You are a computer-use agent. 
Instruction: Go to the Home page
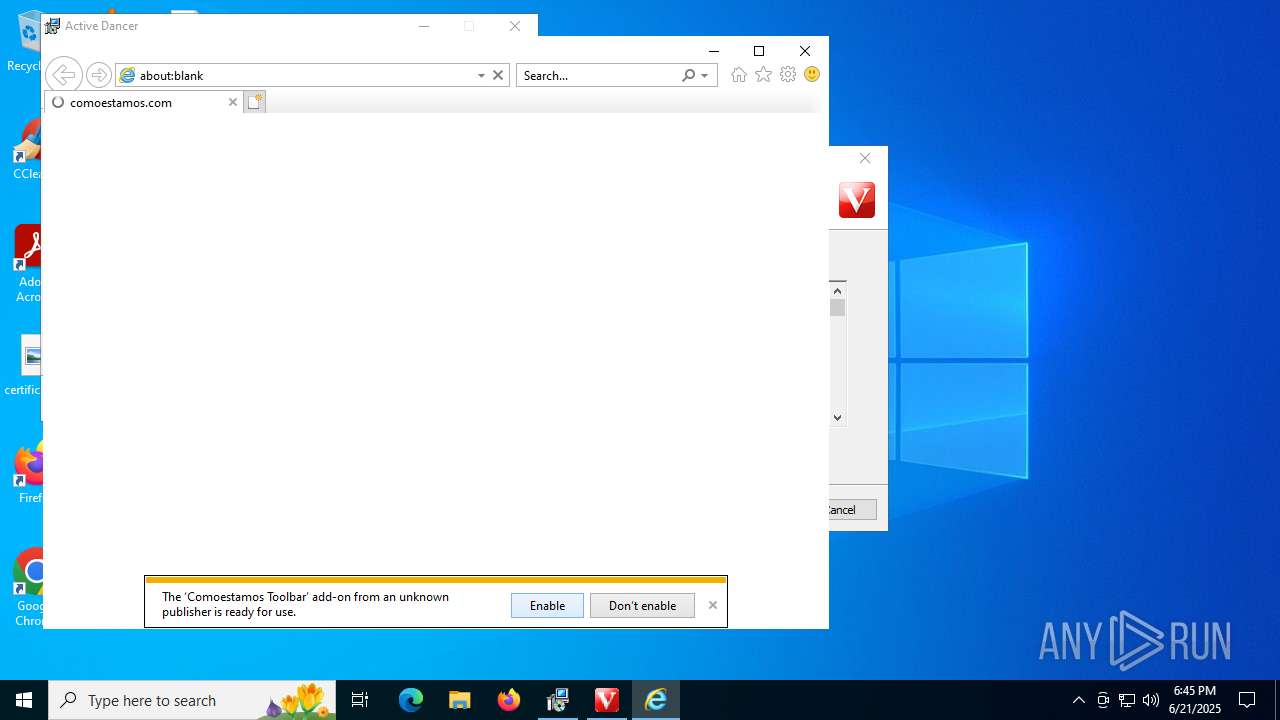click(739, 75)
